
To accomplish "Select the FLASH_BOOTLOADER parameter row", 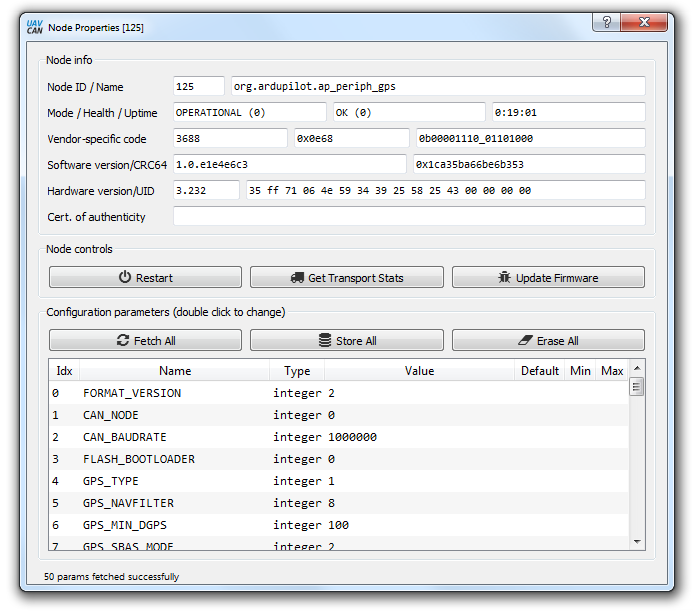I will click(138, 459).
